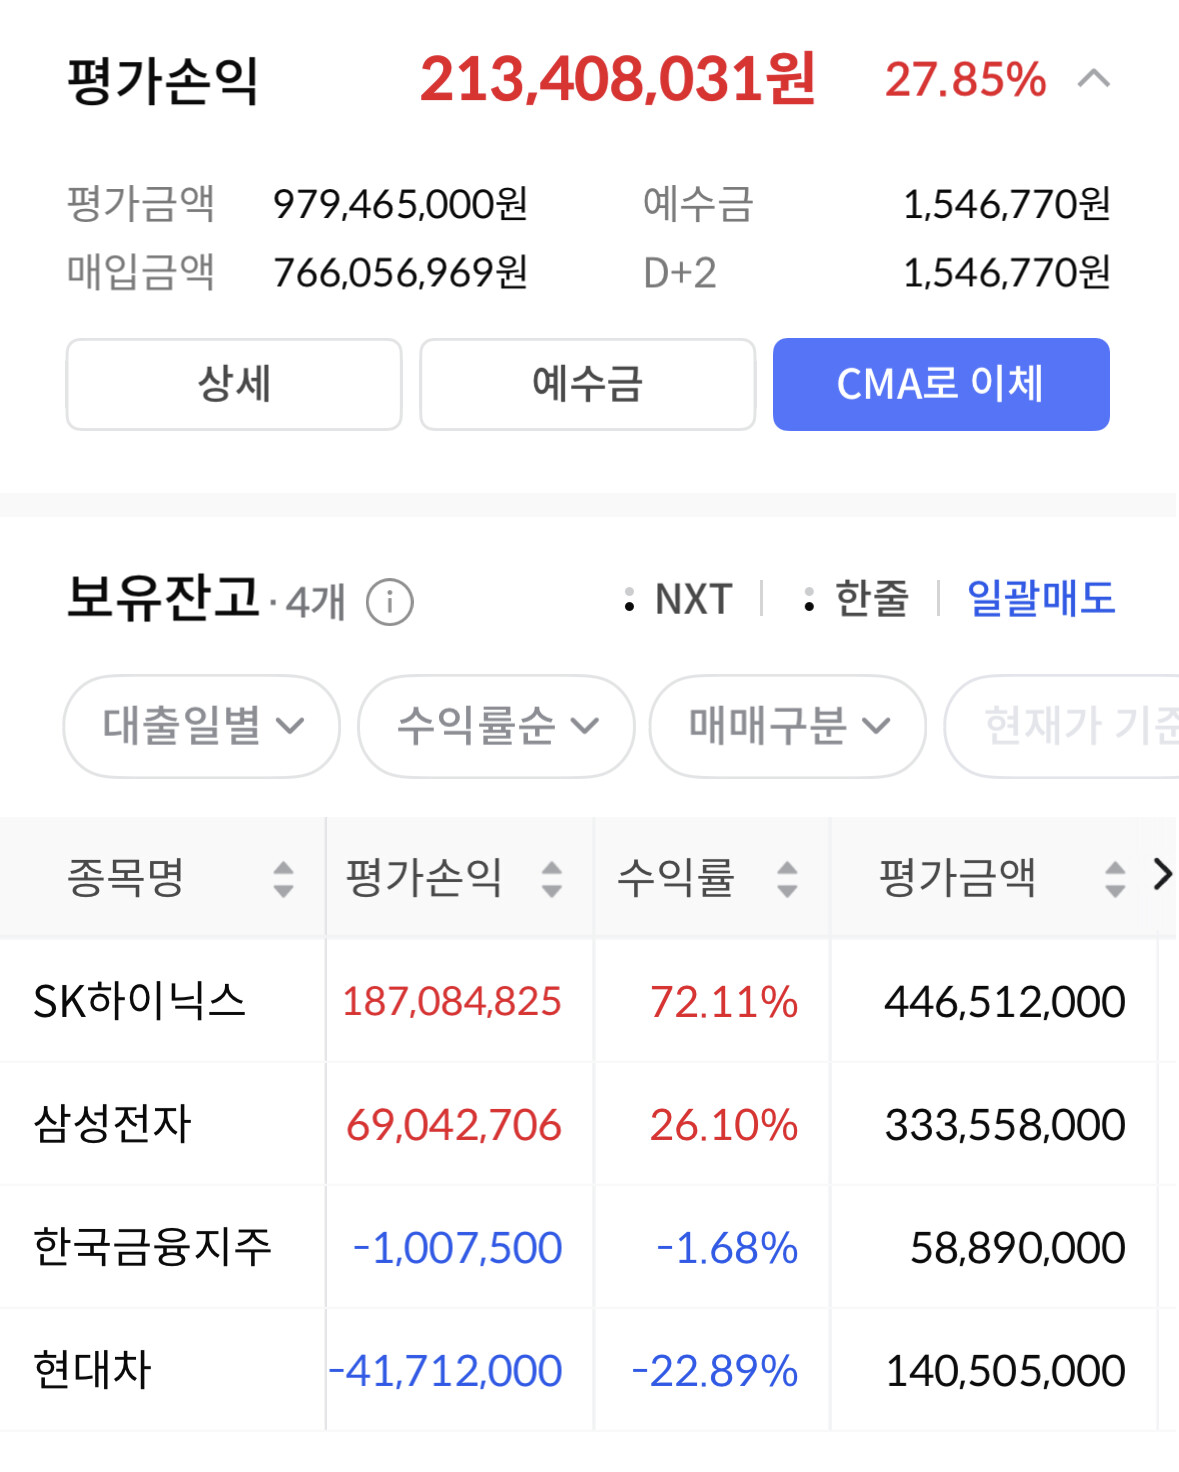Sort the 평가손익 column via the arrows icon
The width and height of the screenshot is (1179, 1472).
click(552, 879)
